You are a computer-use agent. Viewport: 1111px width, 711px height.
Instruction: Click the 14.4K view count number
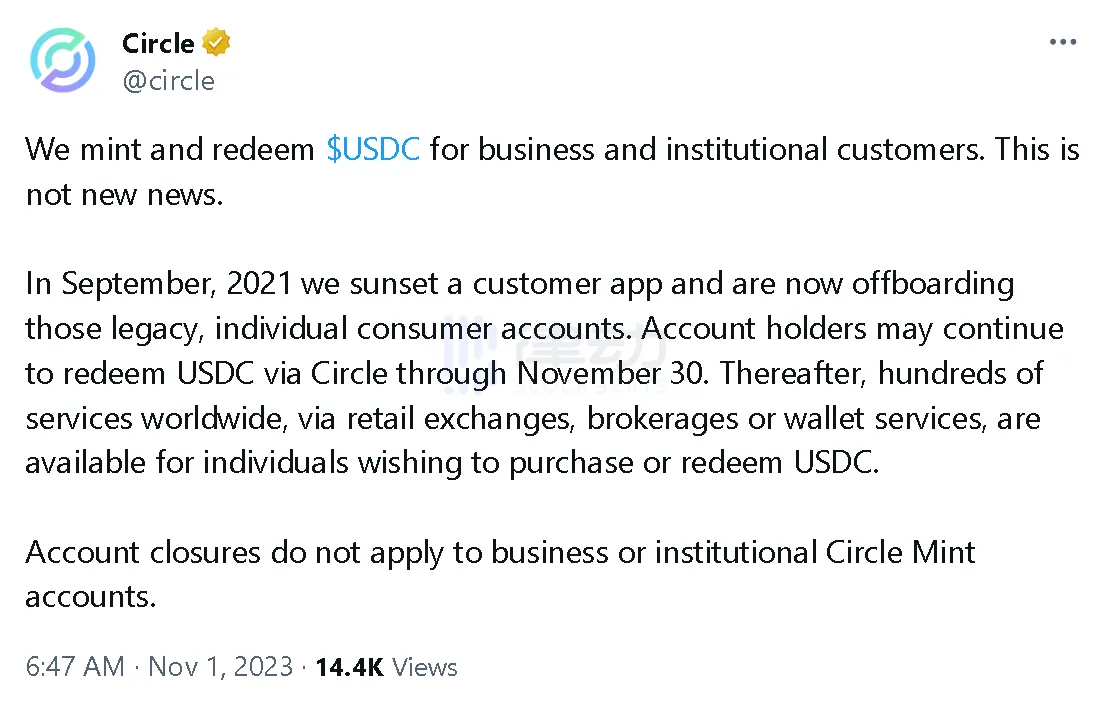349,667
